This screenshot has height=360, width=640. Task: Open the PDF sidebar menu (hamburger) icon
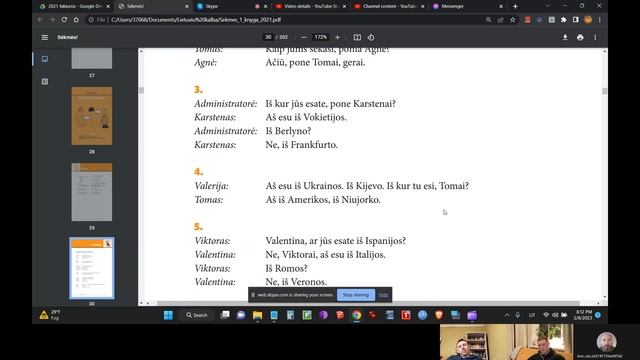coord(44,37)
